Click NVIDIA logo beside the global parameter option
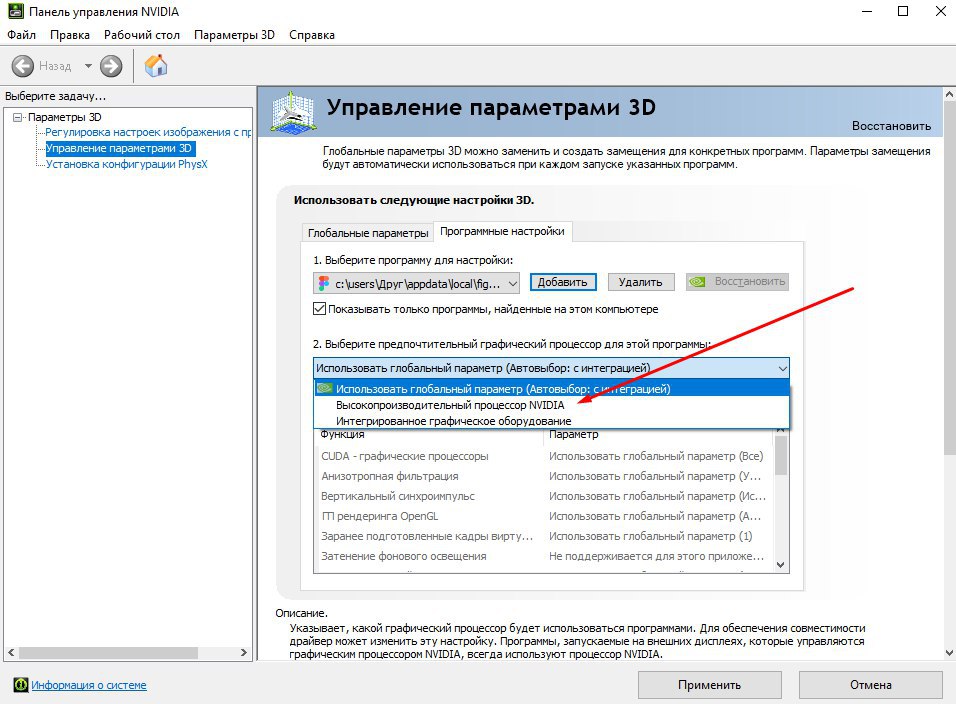956x704 pixels. tap(325, 388)
